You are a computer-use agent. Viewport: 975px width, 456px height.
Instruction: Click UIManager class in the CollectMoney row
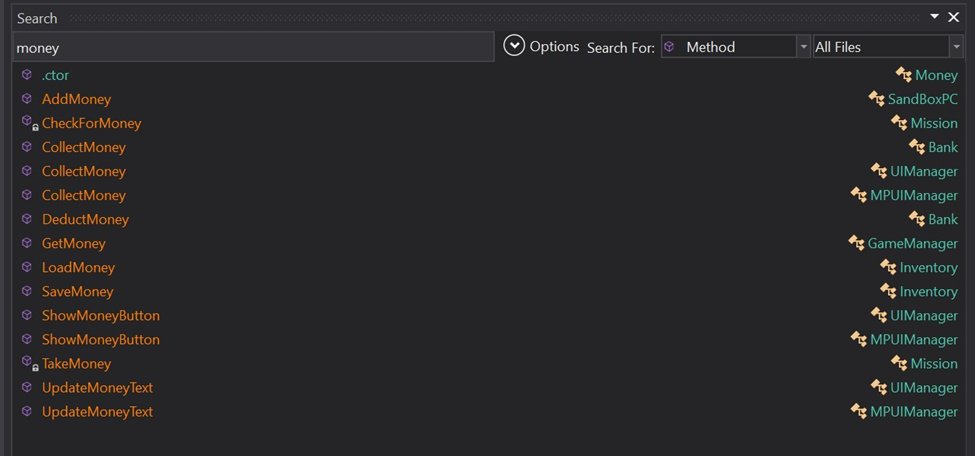coord(924,171)
